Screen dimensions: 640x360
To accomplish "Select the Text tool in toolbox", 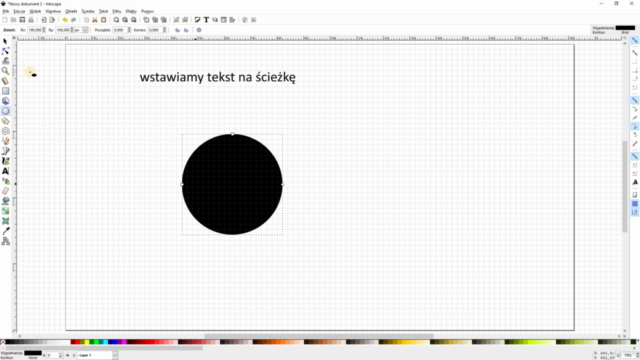I will tap(5, 171).
